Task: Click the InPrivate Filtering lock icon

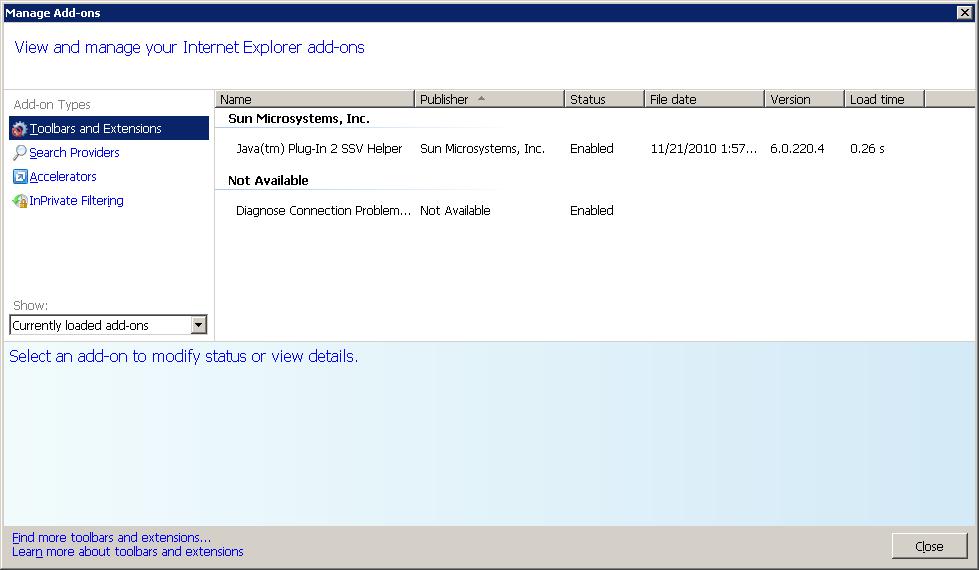Action: click(x=20, y=201)
